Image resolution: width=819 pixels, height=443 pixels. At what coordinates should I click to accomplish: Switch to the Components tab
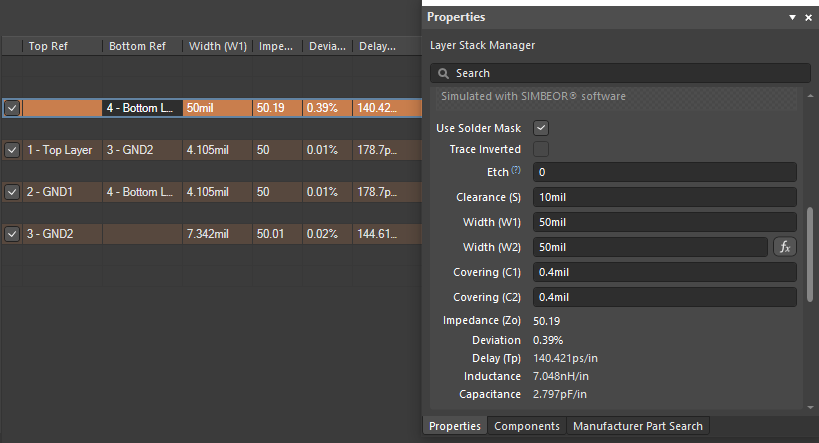click(x=526, y=426)
